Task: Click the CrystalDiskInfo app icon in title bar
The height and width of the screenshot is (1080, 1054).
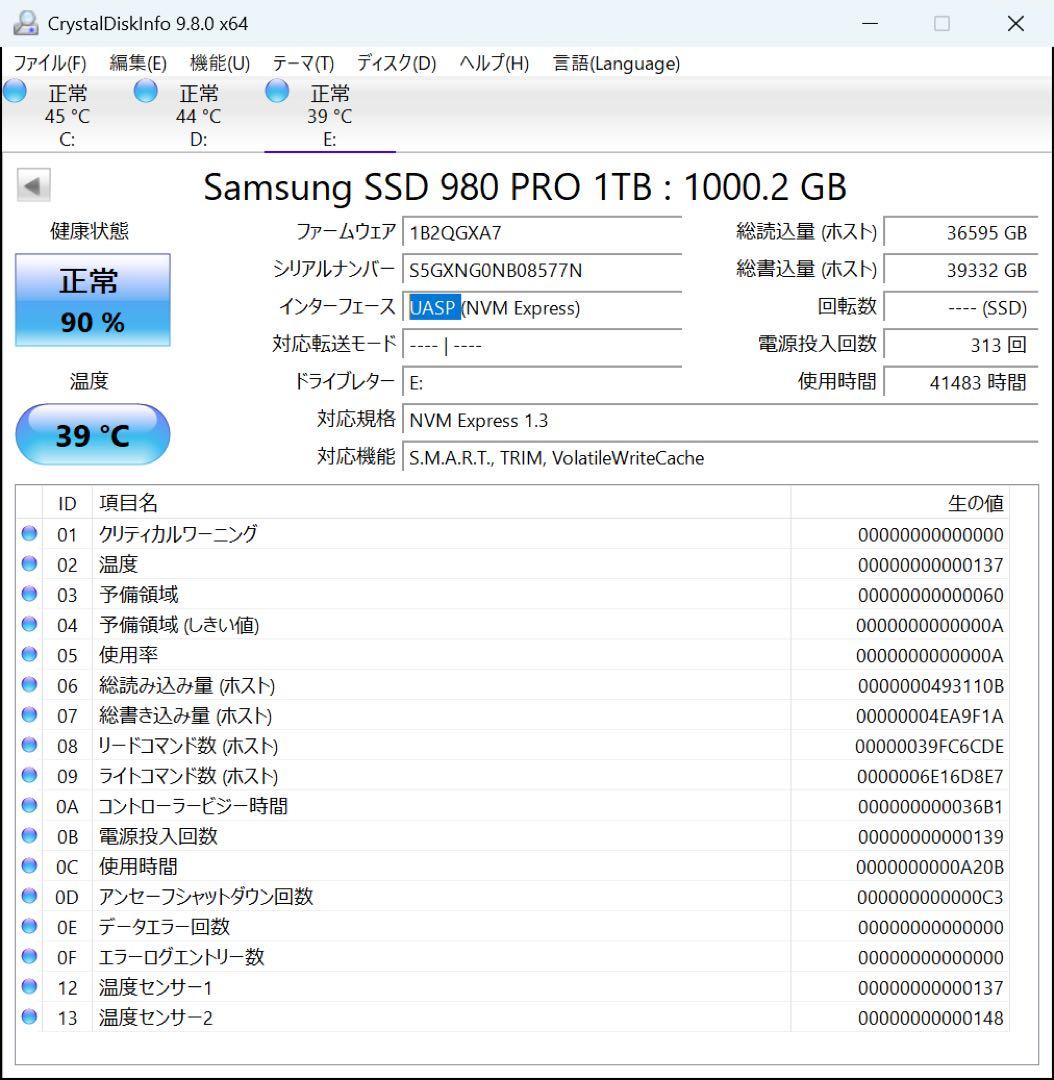Action: click(x=25, y=23)
